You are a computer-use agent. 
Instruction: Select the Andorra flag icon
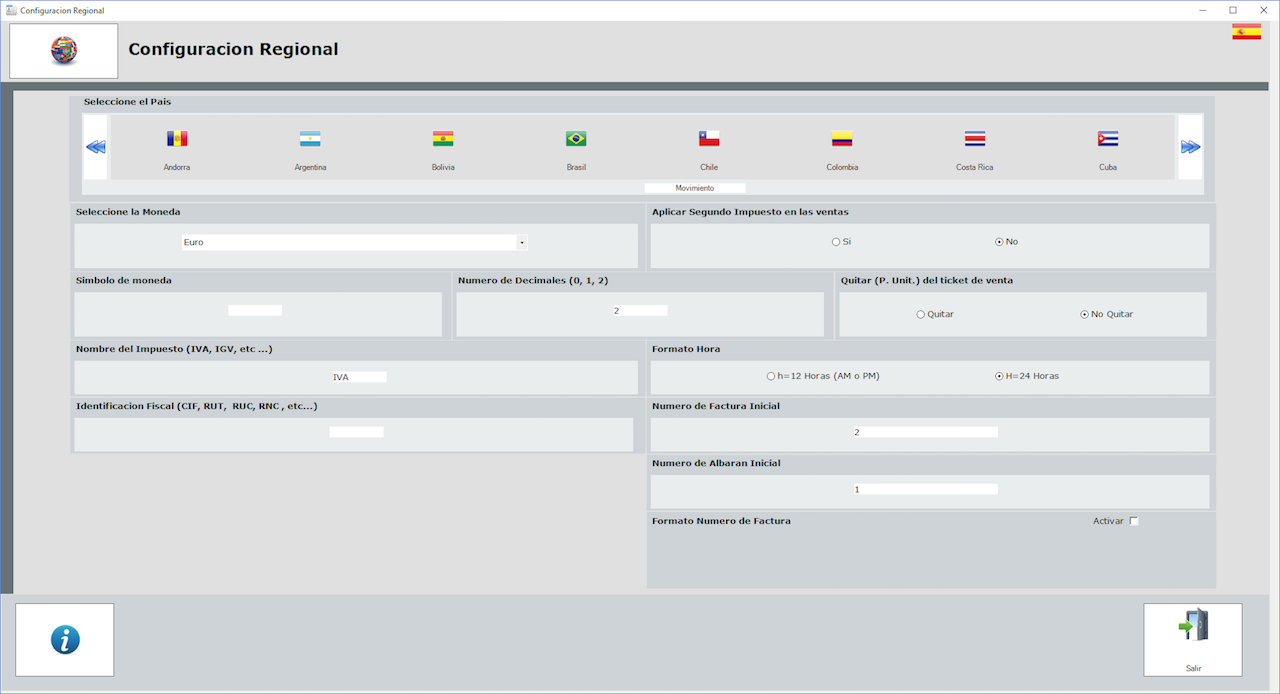(x=177, y=139)
